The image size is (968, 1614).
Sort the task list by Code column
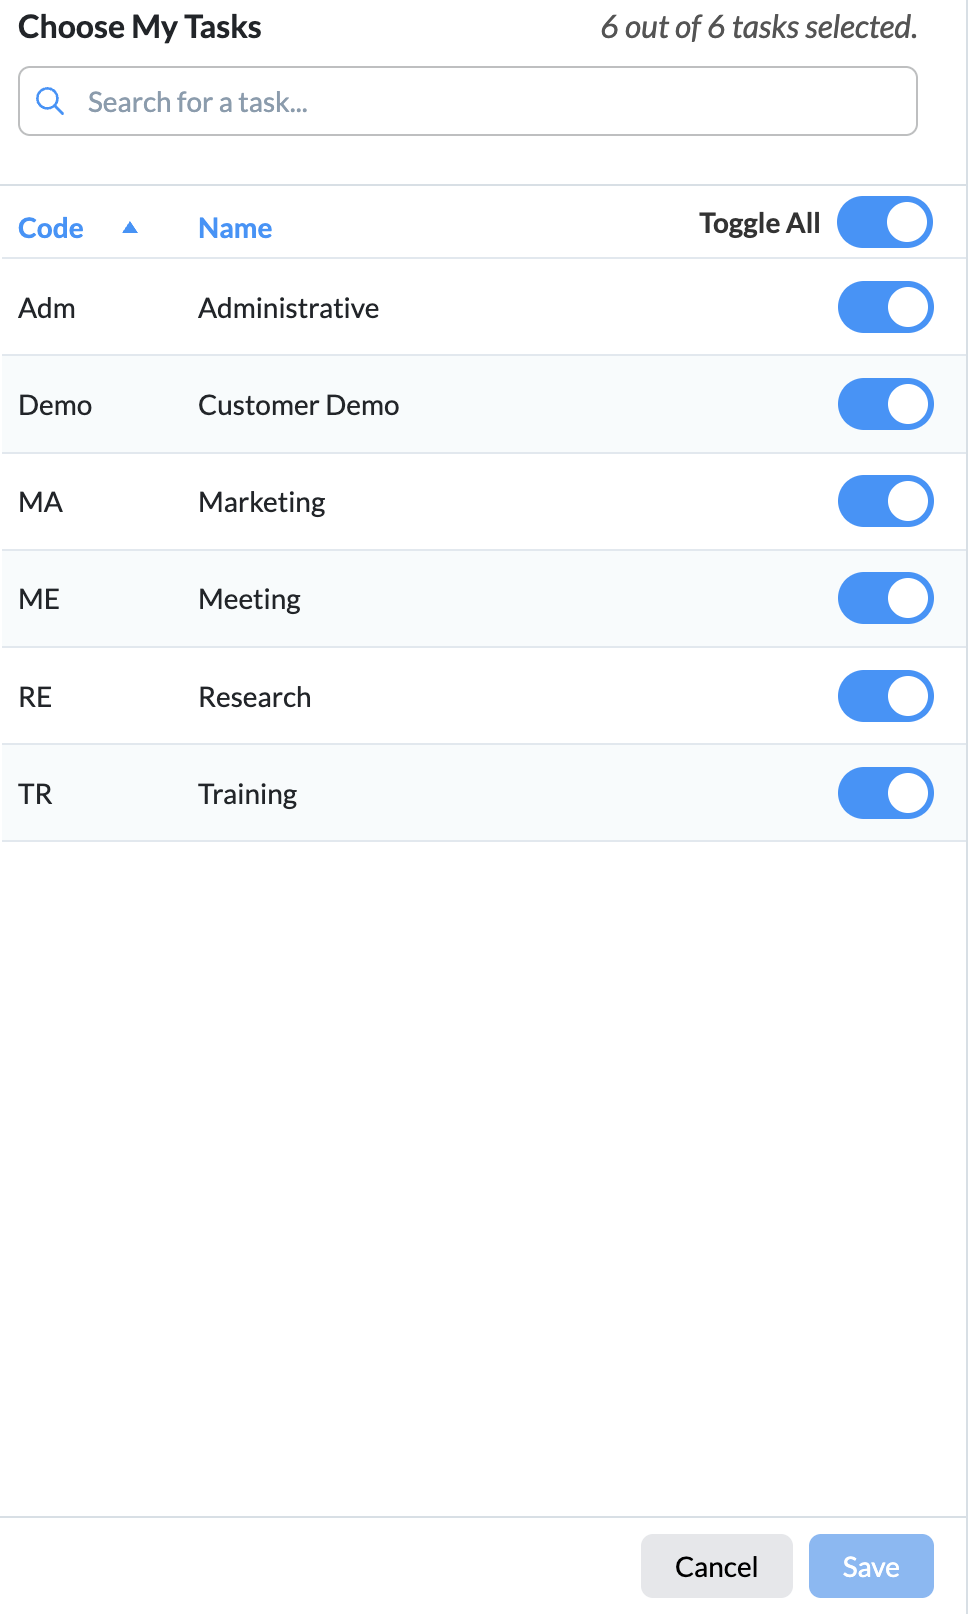[x=51, y=228]
